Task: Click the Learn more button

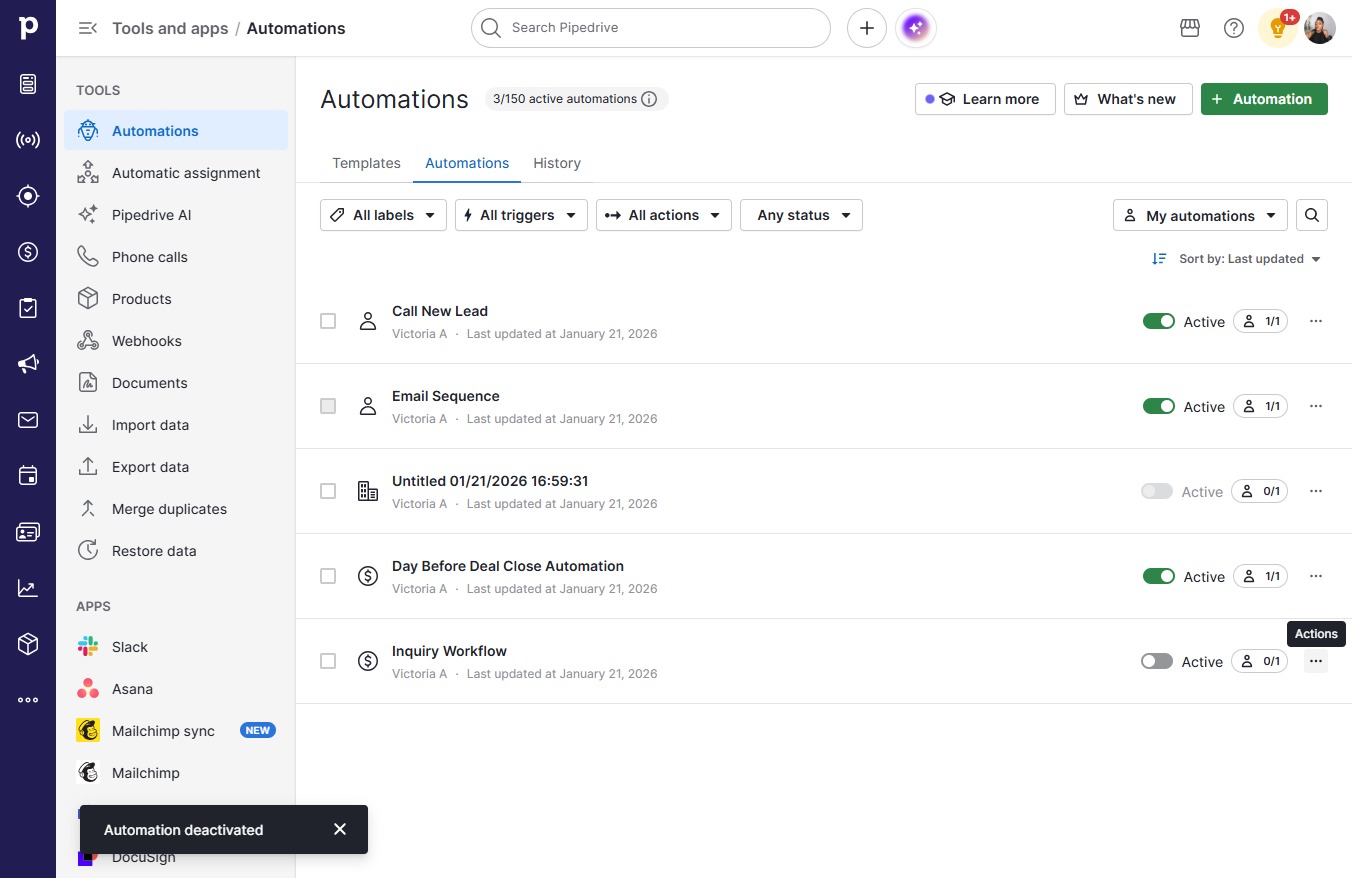Action: click(x=985, y=99)
